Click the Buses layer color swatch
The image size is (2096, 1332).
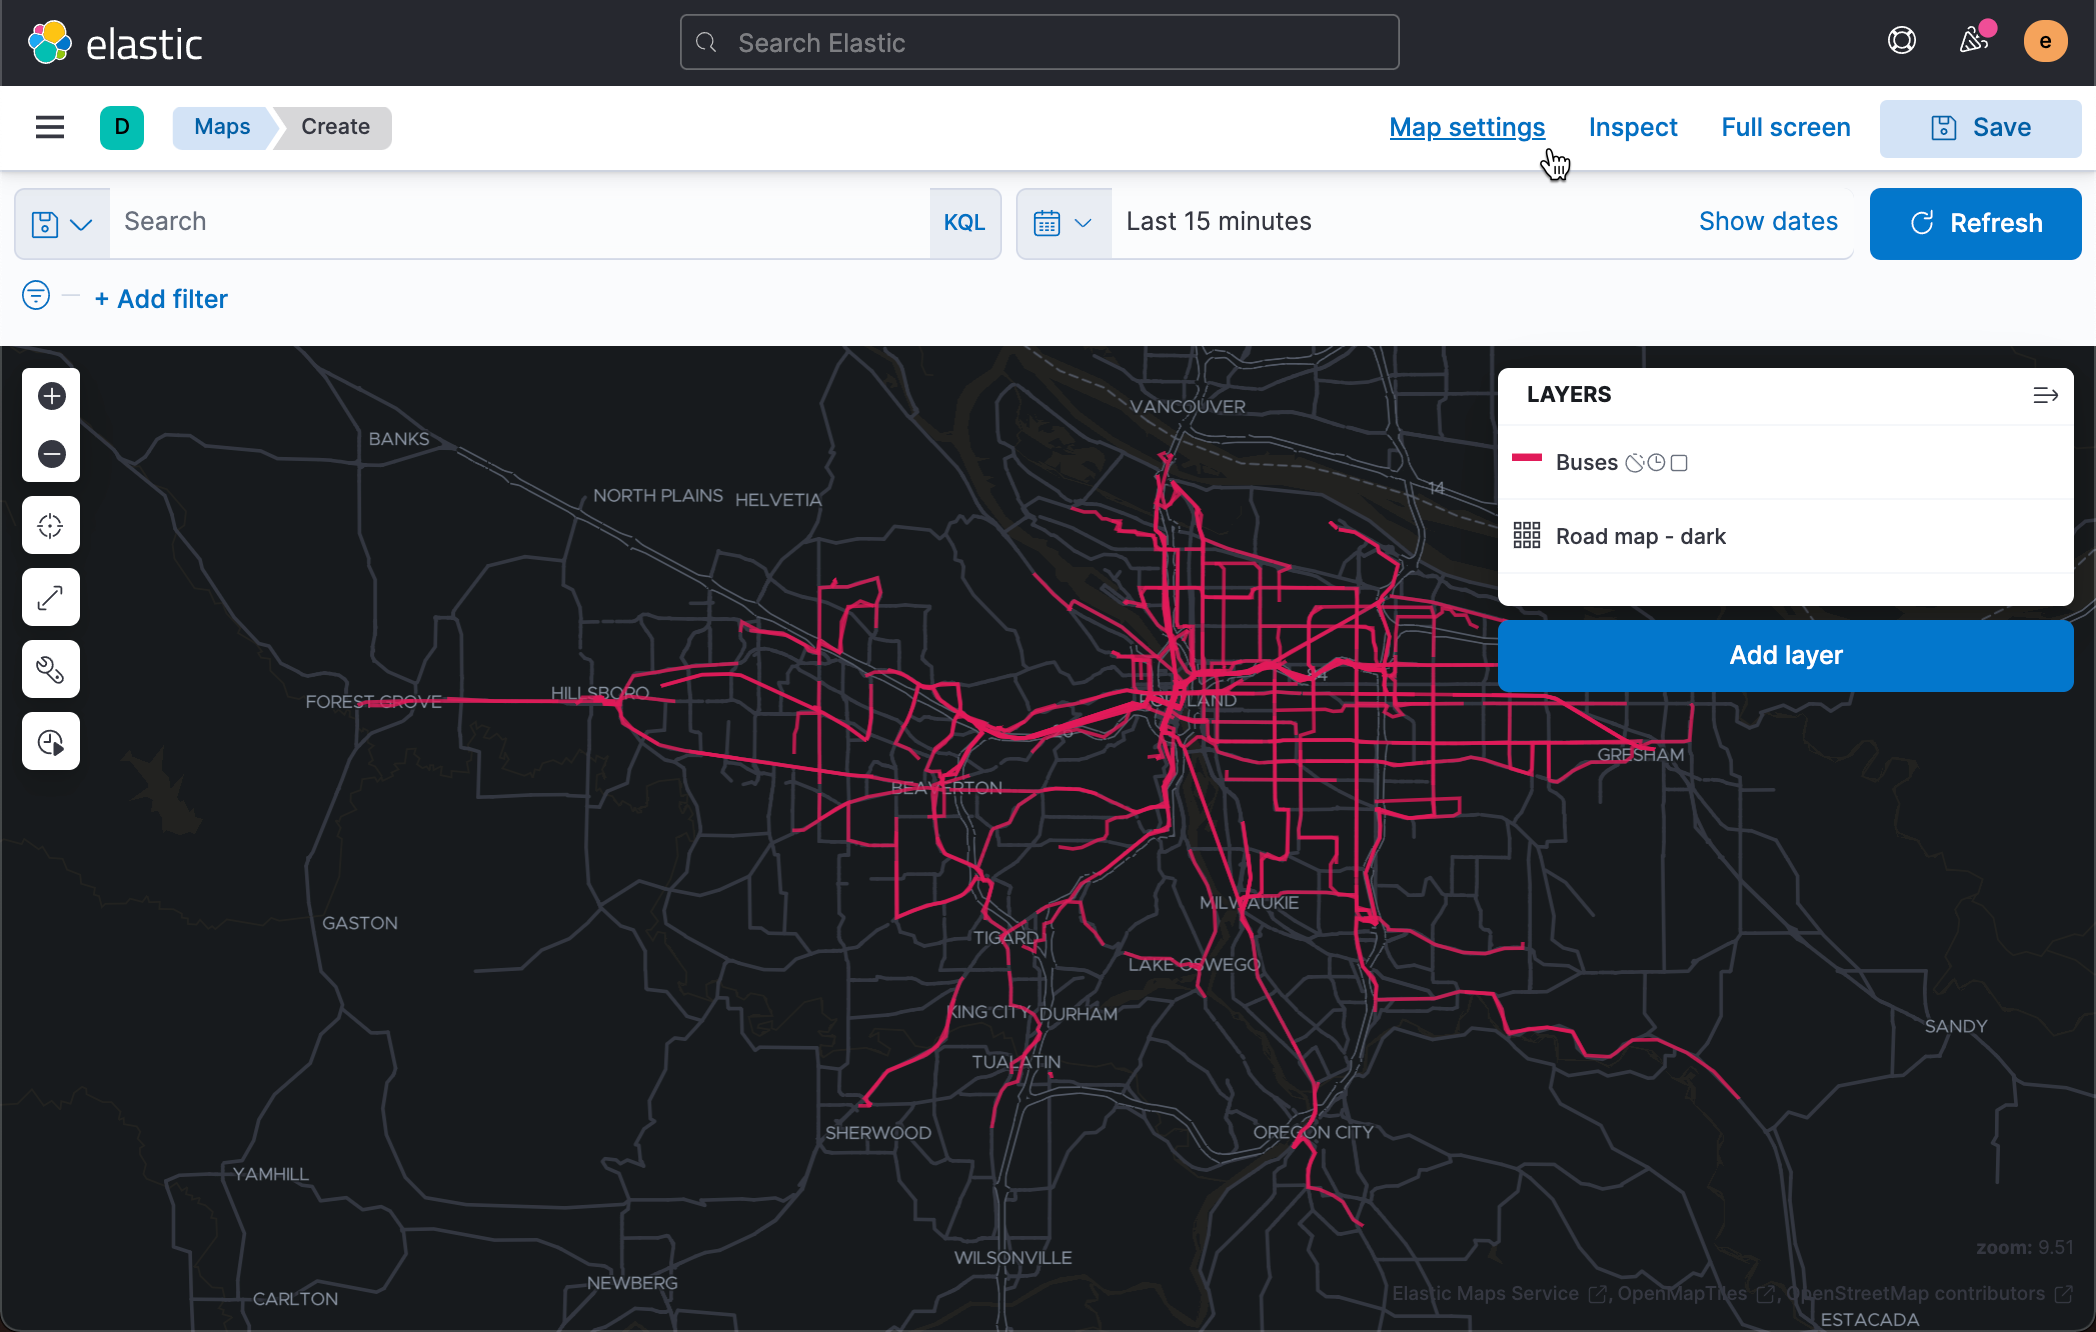(x=1527, y=459)
